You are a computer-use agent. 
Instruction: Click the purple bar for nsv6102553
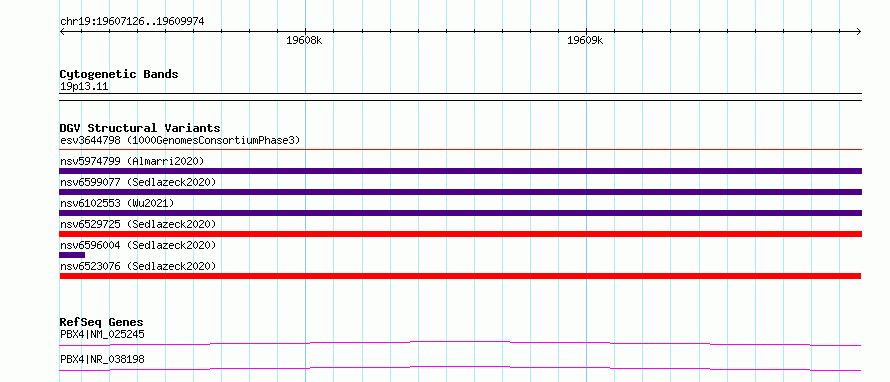460,213
